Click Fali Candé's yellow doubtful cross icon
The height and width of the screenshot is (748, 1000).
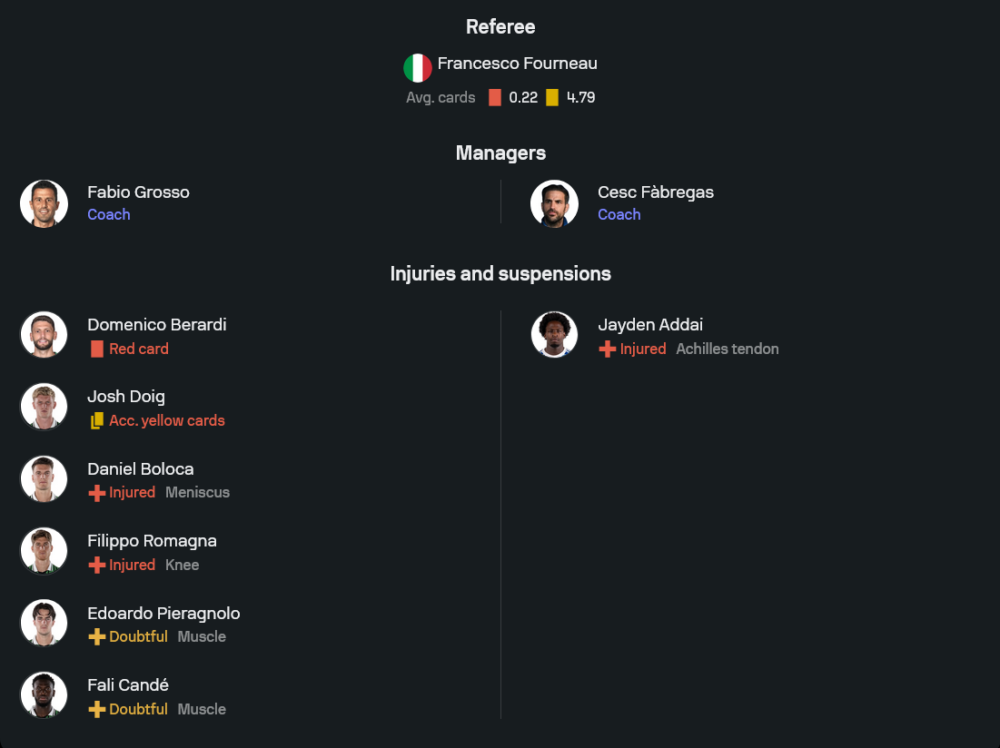(97, 709)
